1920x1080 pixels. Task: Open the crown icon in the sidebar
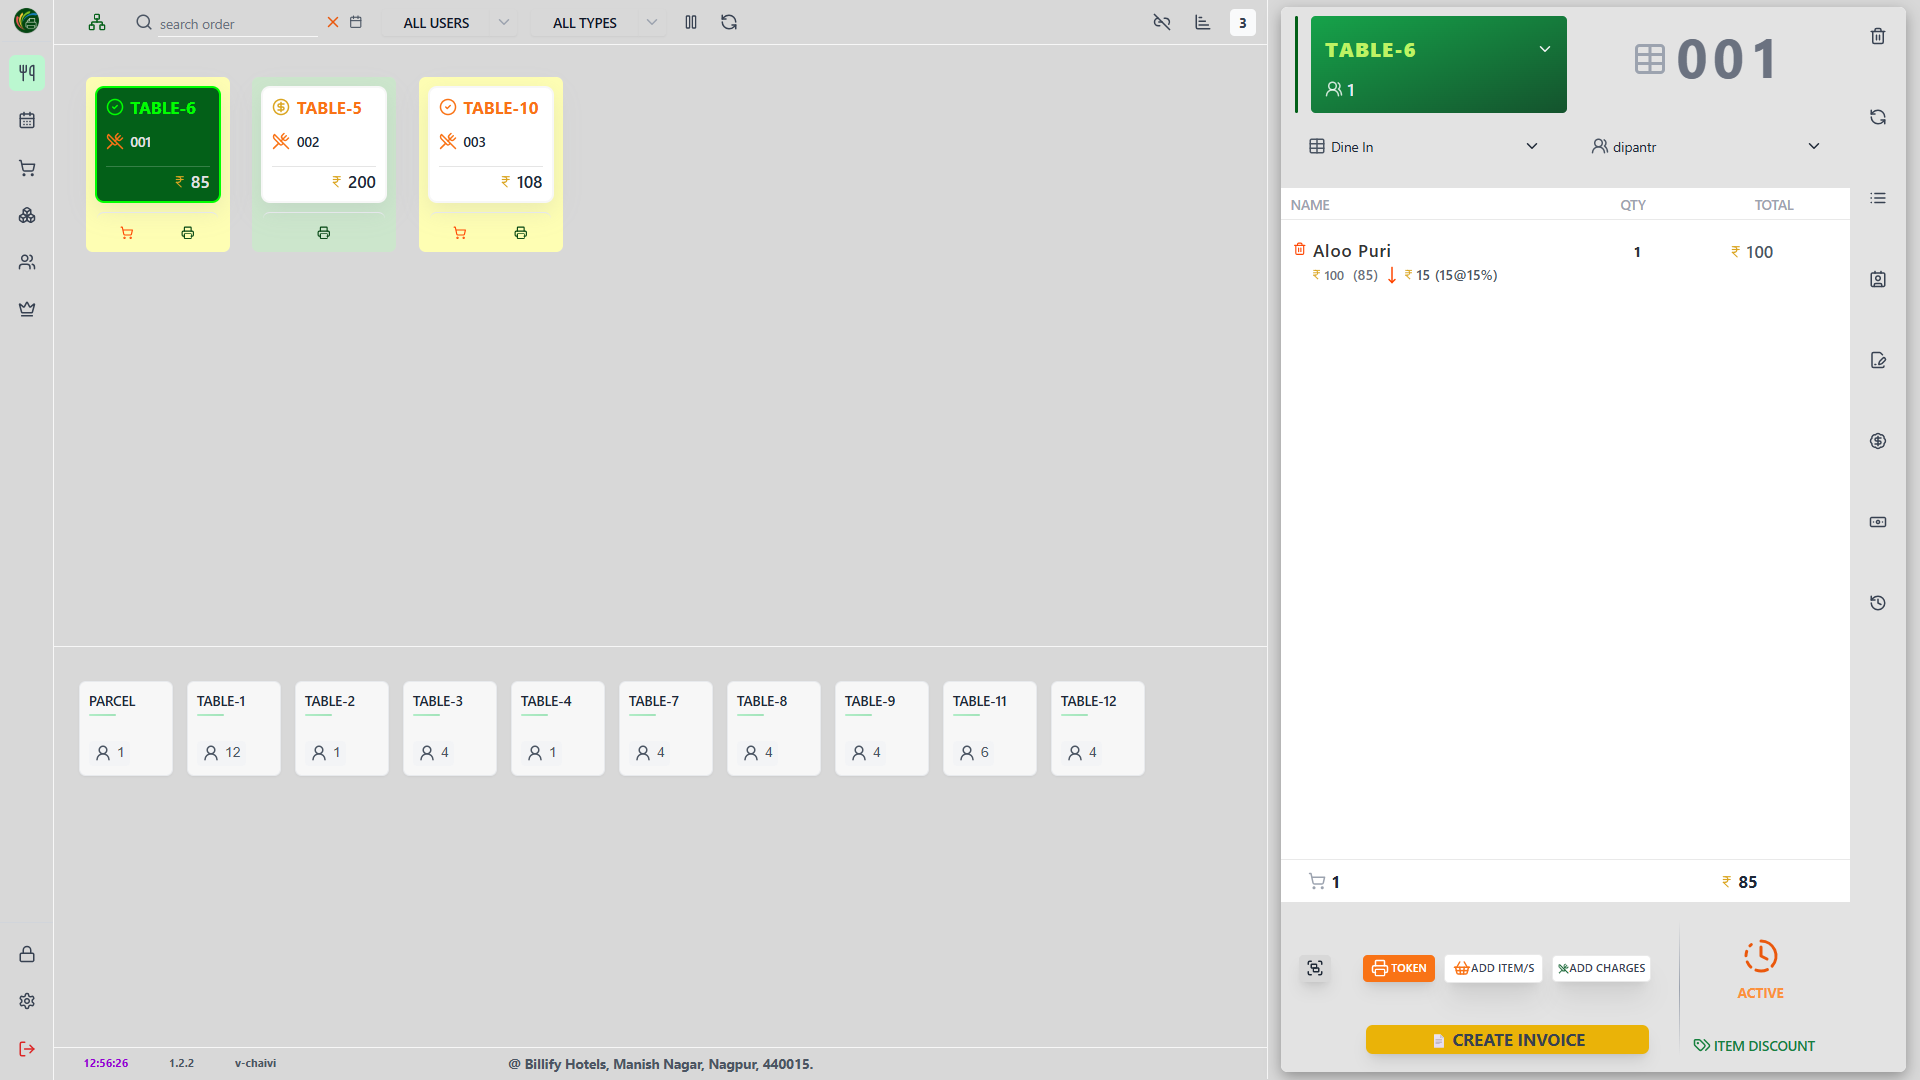click(x=27, y=309)
